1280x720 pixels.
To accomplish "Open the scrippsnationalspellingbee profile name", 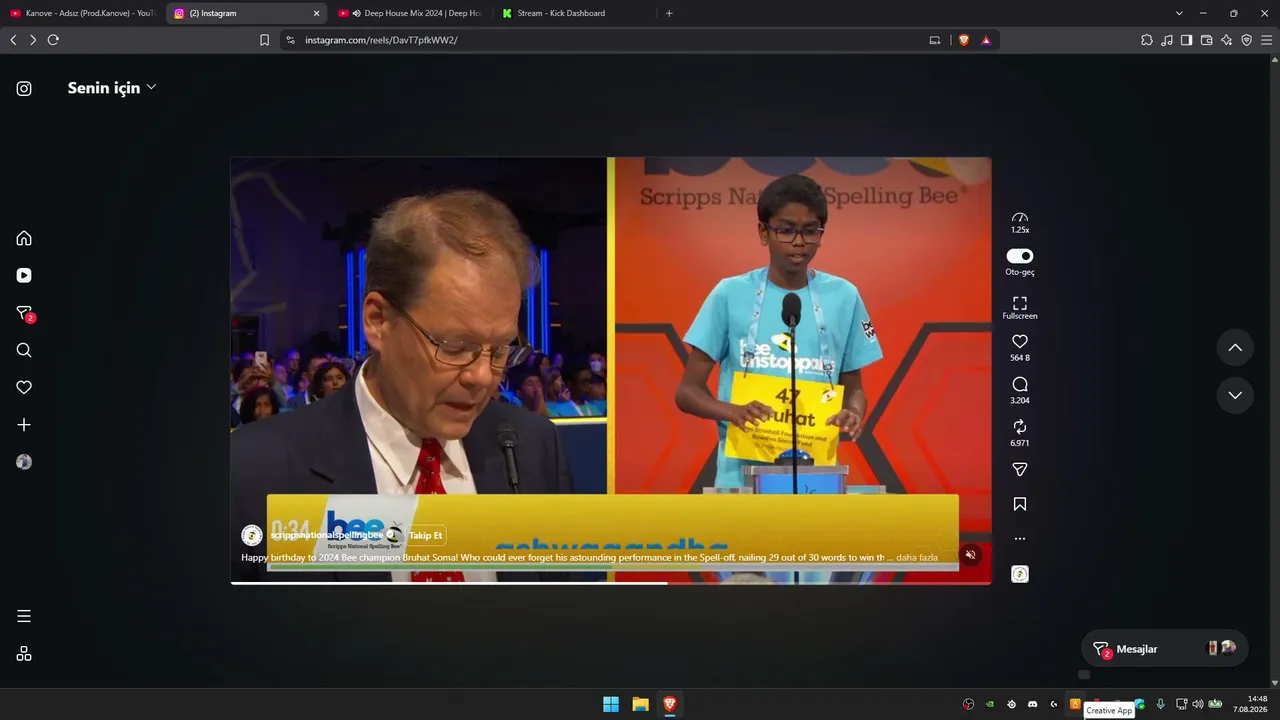I will pyautogui.click(x=326, y=536).
